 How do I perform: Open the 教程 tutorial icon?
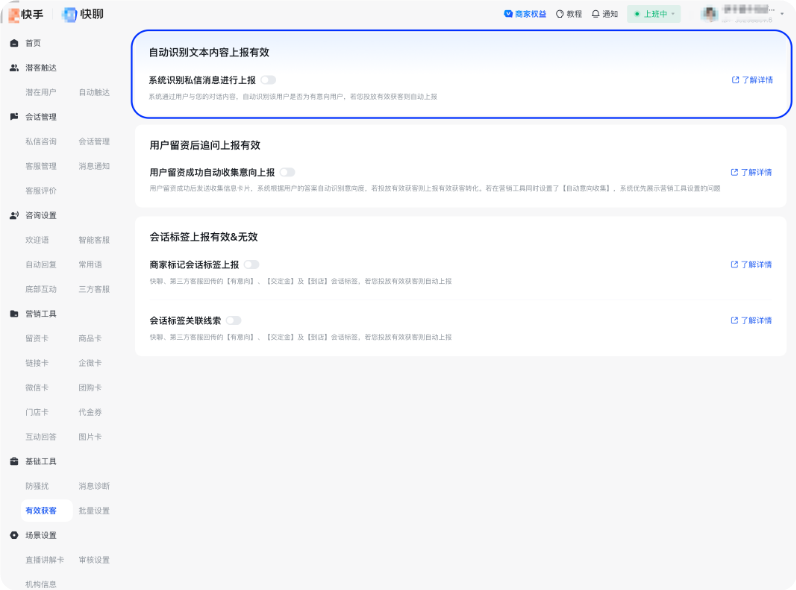pos(559,14)
